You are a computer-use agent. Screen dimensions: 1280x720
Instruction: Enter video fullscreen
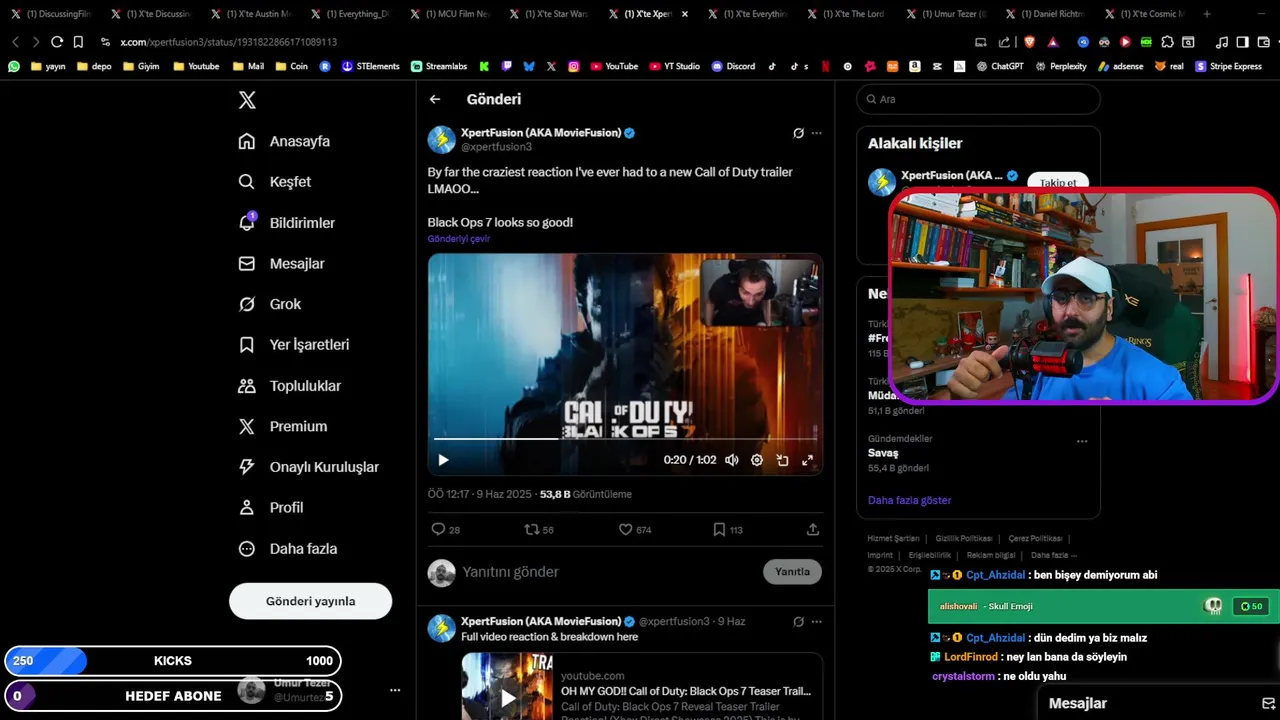coord(807,460)
